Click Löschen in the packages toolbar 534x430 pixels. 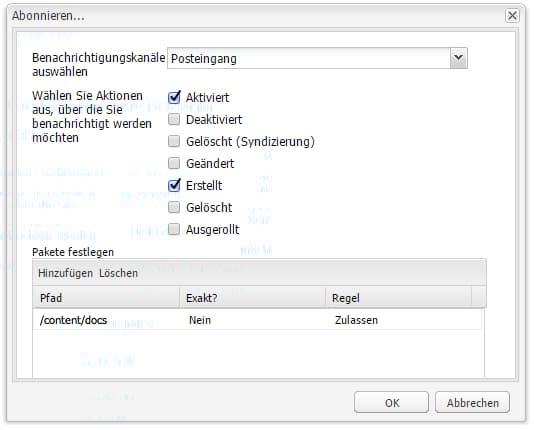[x=118, y=273]
